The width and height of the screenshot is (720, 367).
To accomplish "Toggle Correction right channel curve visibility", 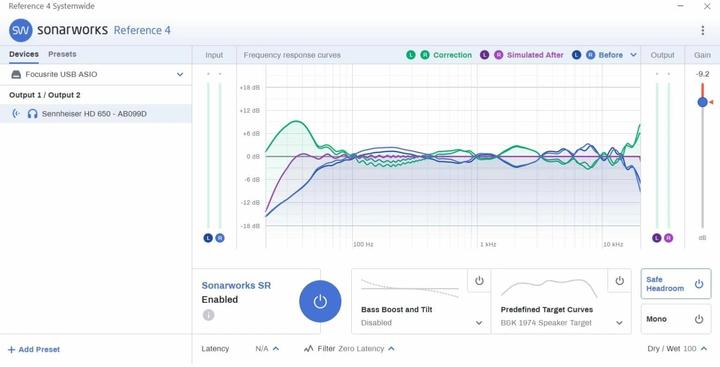I will 425,55.
